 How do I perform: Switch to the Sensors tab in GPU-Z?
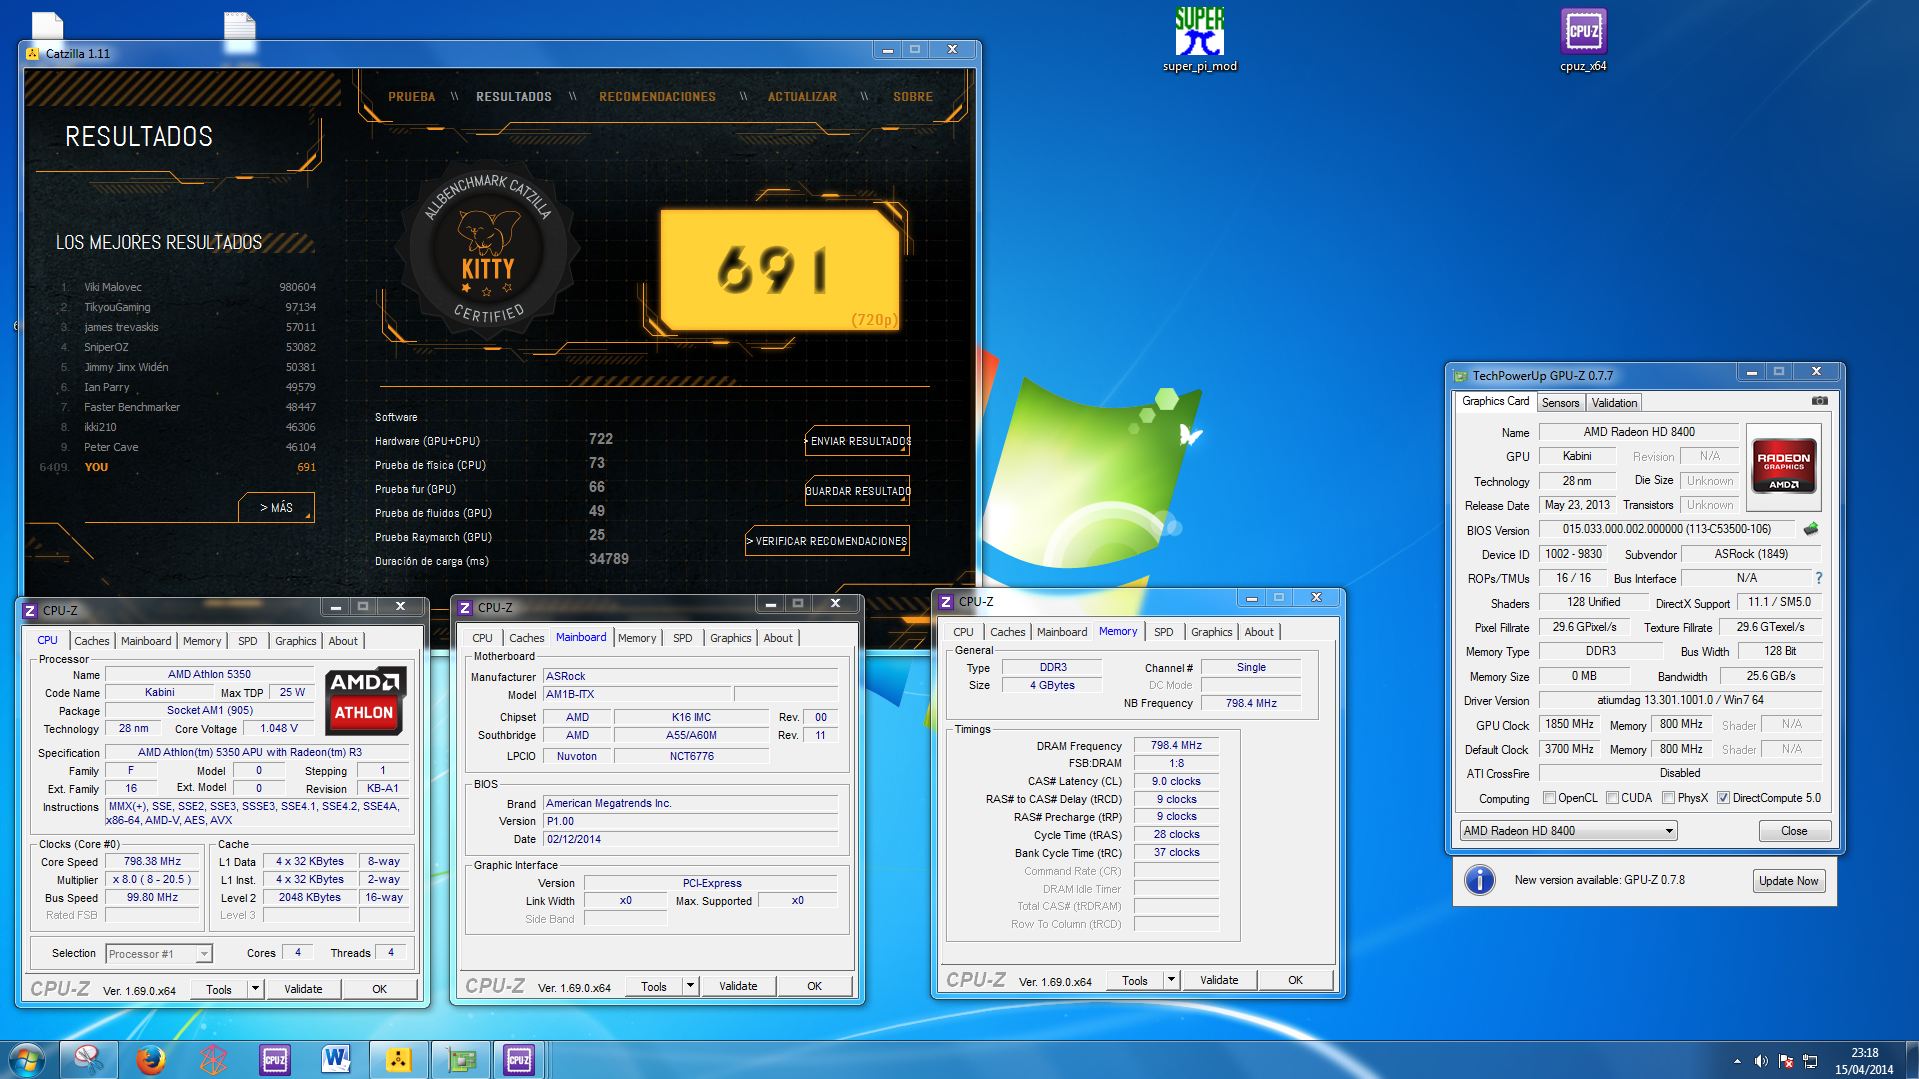1560,403
